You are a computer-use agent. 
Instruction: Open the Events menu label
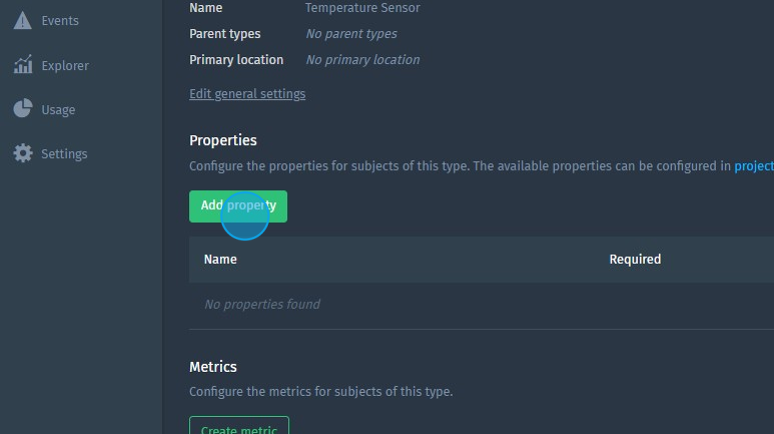point(60,21)
